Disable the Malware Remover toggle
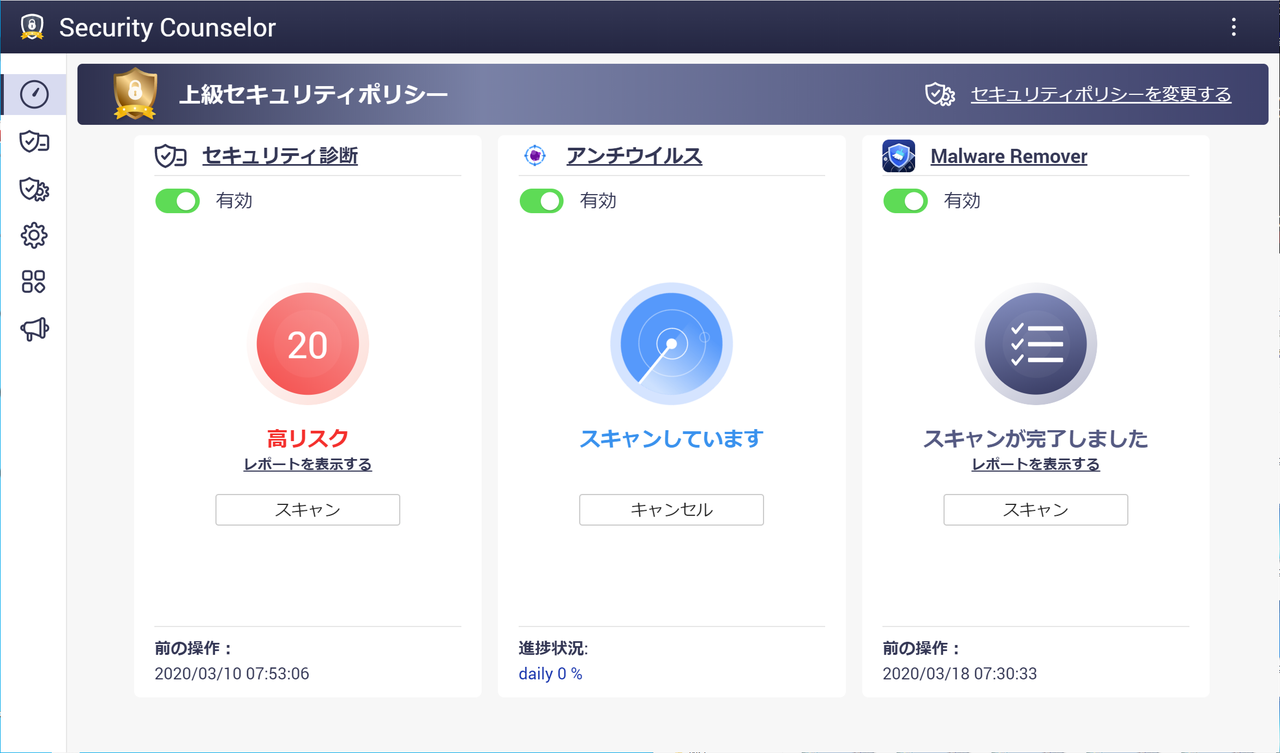 905,201
